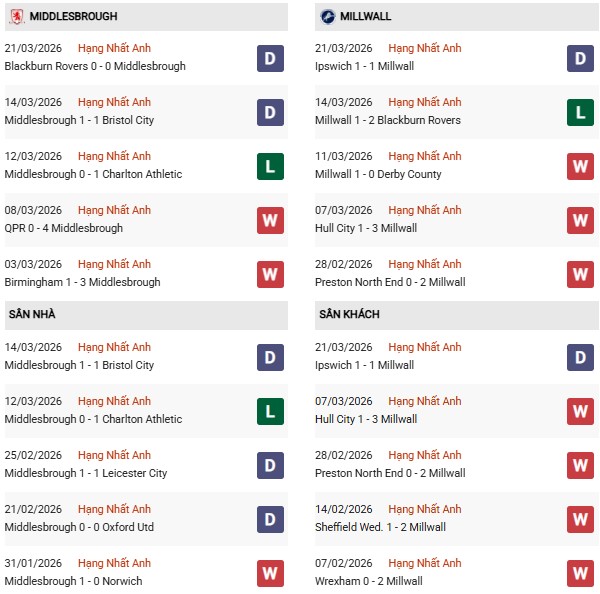Click the W badge for QPR 0-4 Middlesbrough
Viewport: 600px width, 594px height.
(269, 220)
